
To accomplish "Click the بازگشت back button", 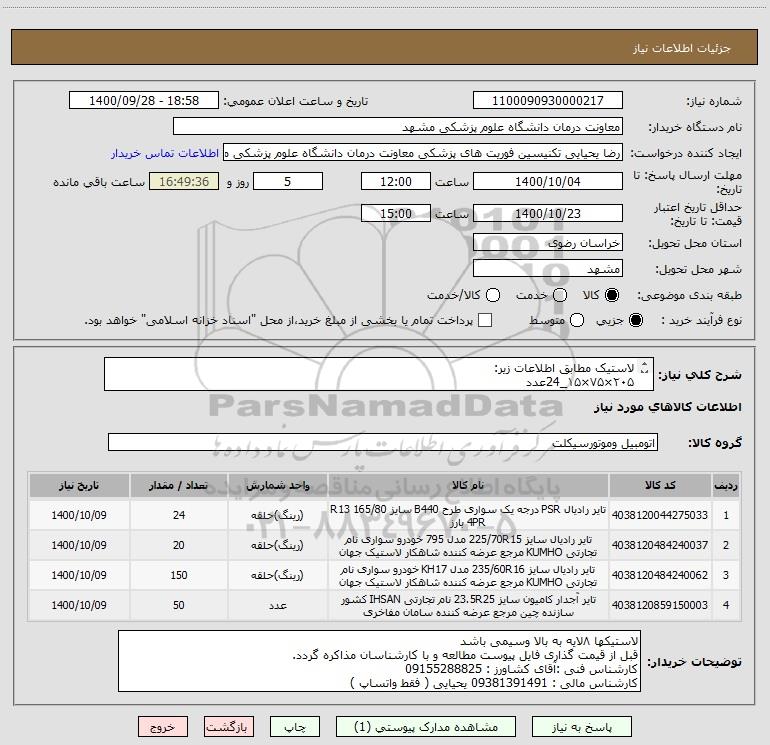I will pos(229,727).
